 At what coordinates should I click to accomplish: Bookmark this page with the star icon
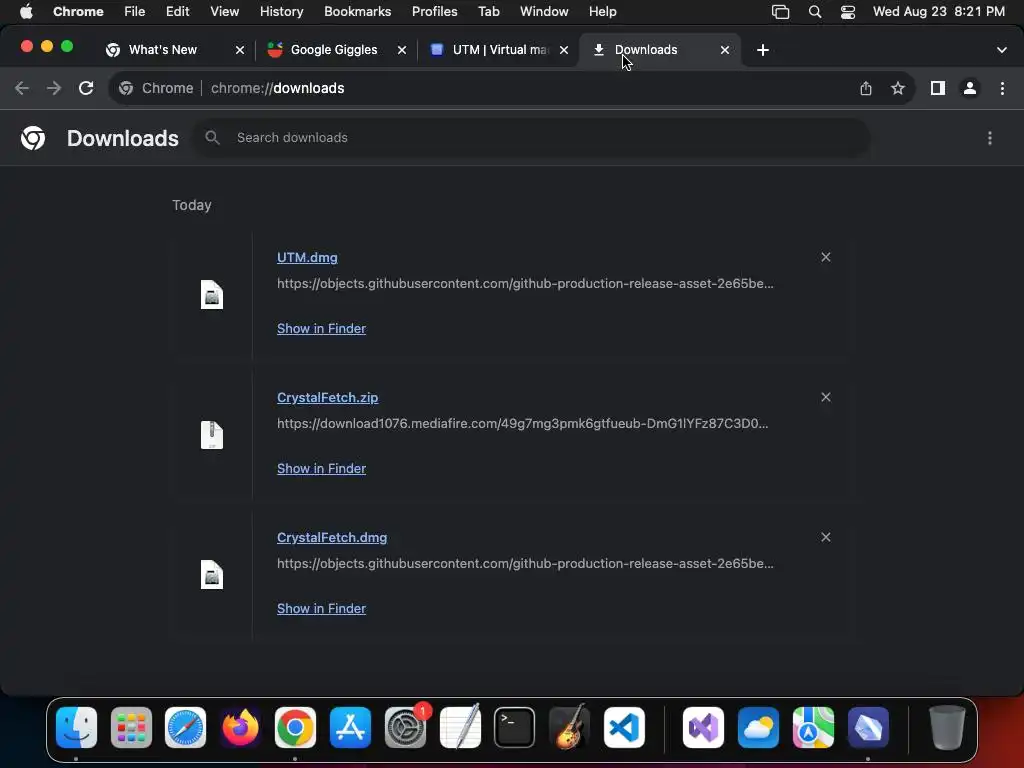pyautogui.click(x=898, y=88)
